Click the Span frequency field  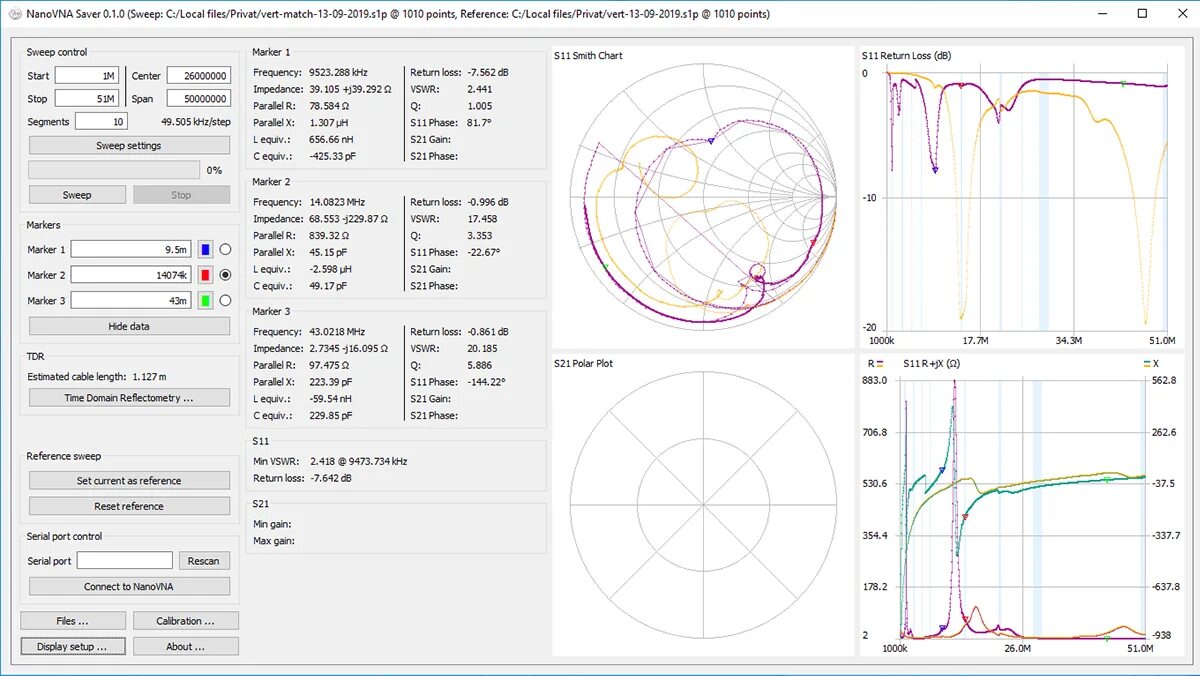pos(199,99)
